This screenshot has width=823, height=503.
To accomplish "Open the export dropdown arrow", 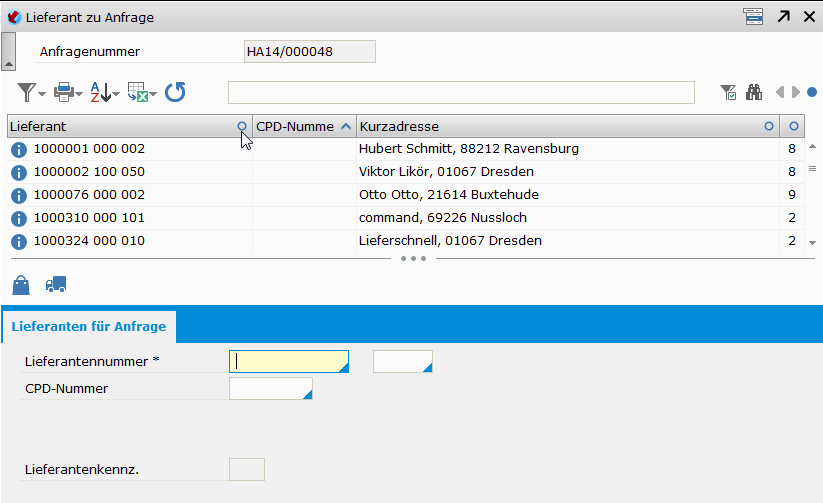I will [x=153, y=95].
